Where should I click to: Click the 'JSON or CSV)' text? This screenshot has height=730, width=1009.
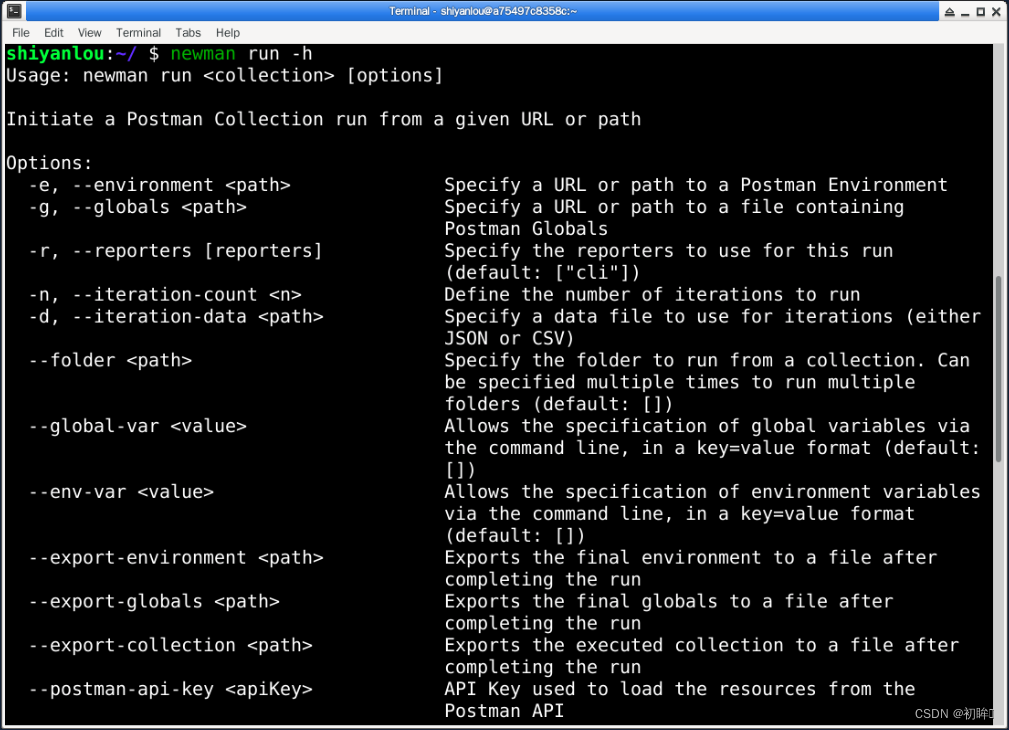(509, 339)
